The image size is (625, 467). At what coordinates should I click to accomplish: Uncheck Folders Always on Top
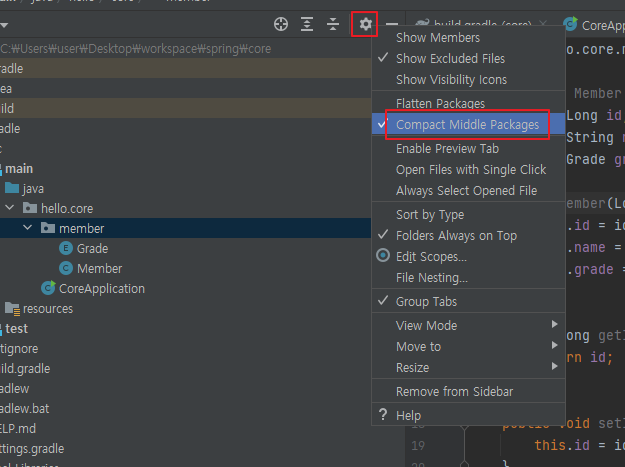(468, 235)
